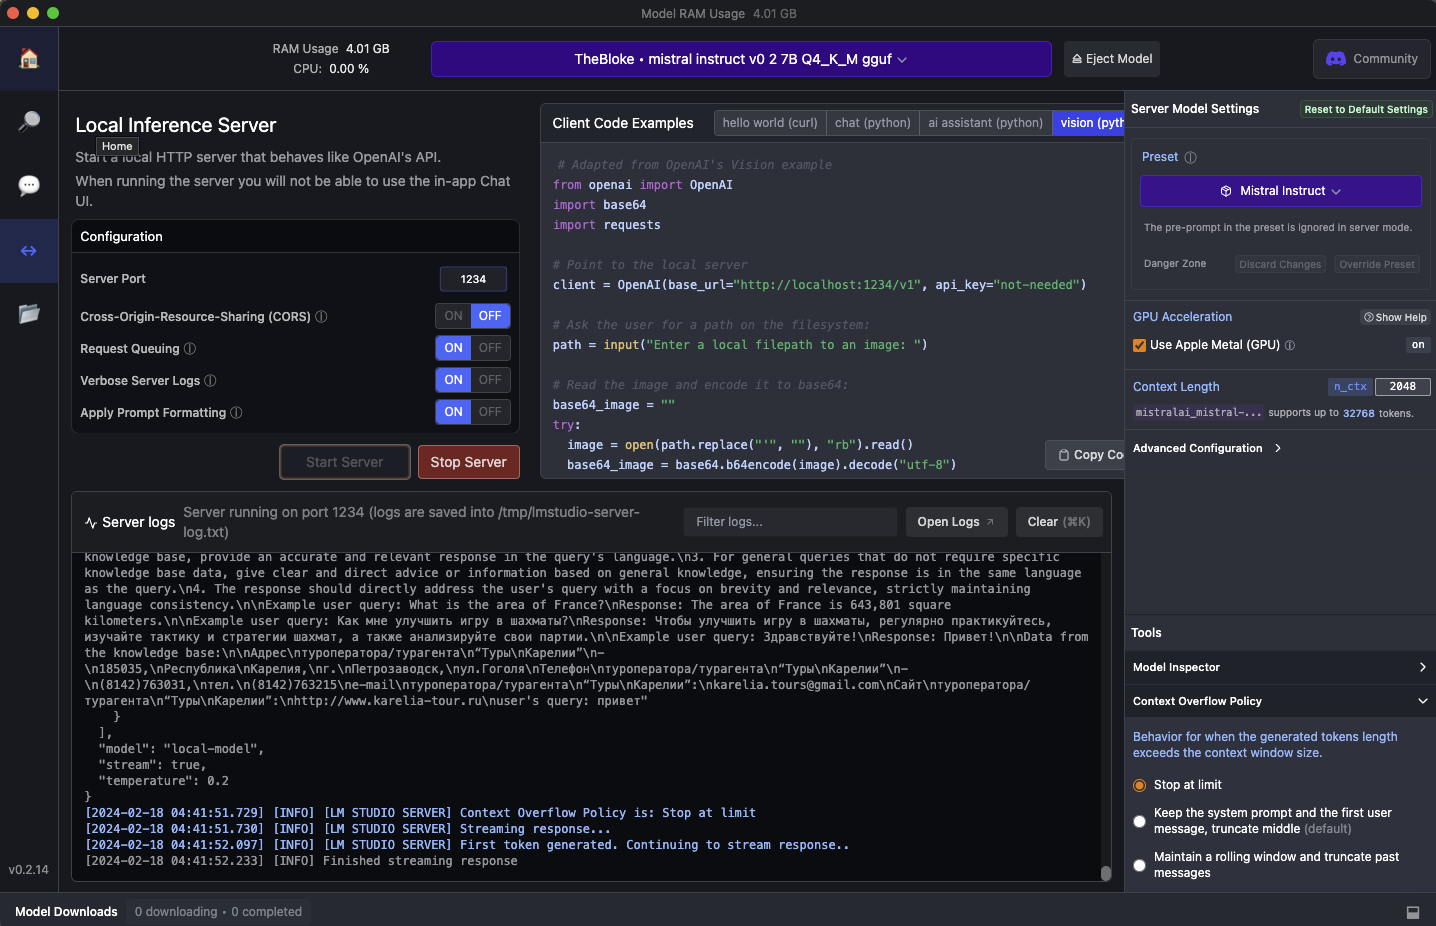Click Model Downloads in status bar
This screenshot has width=1436, height=926.
pyautogui.click(x=66, y=912)
